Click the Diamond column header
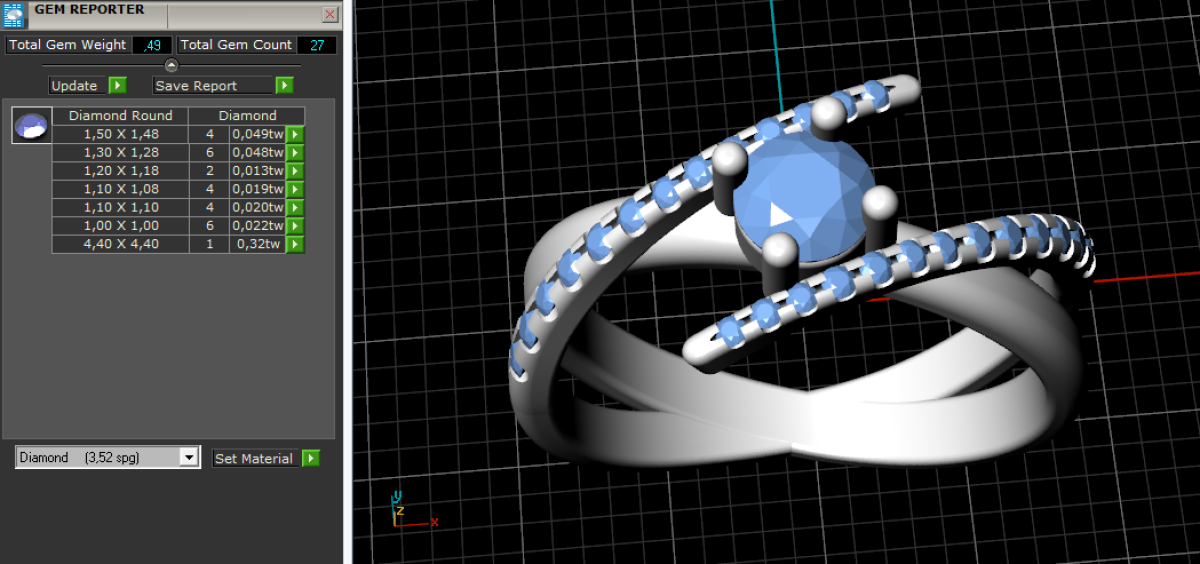 tap(247, 115)
